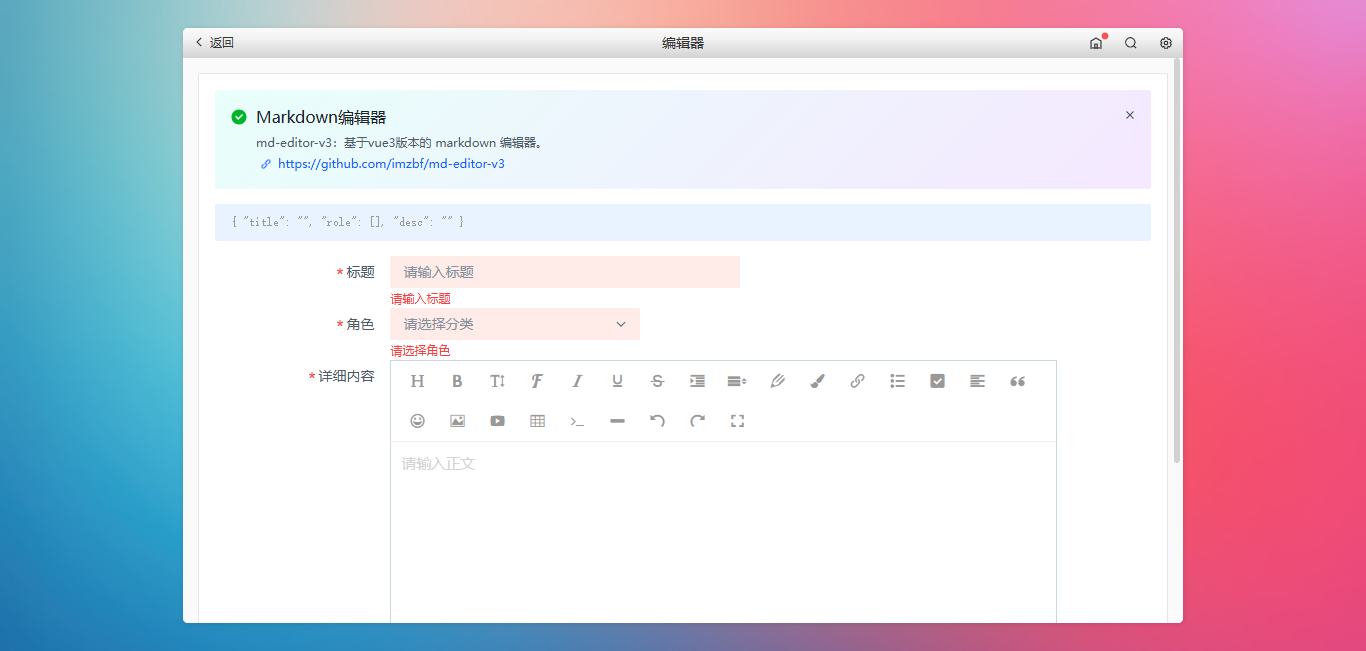Click the green success check icon
The height and width of the screenshot is (651, 1366).
[x=239, y=117]
